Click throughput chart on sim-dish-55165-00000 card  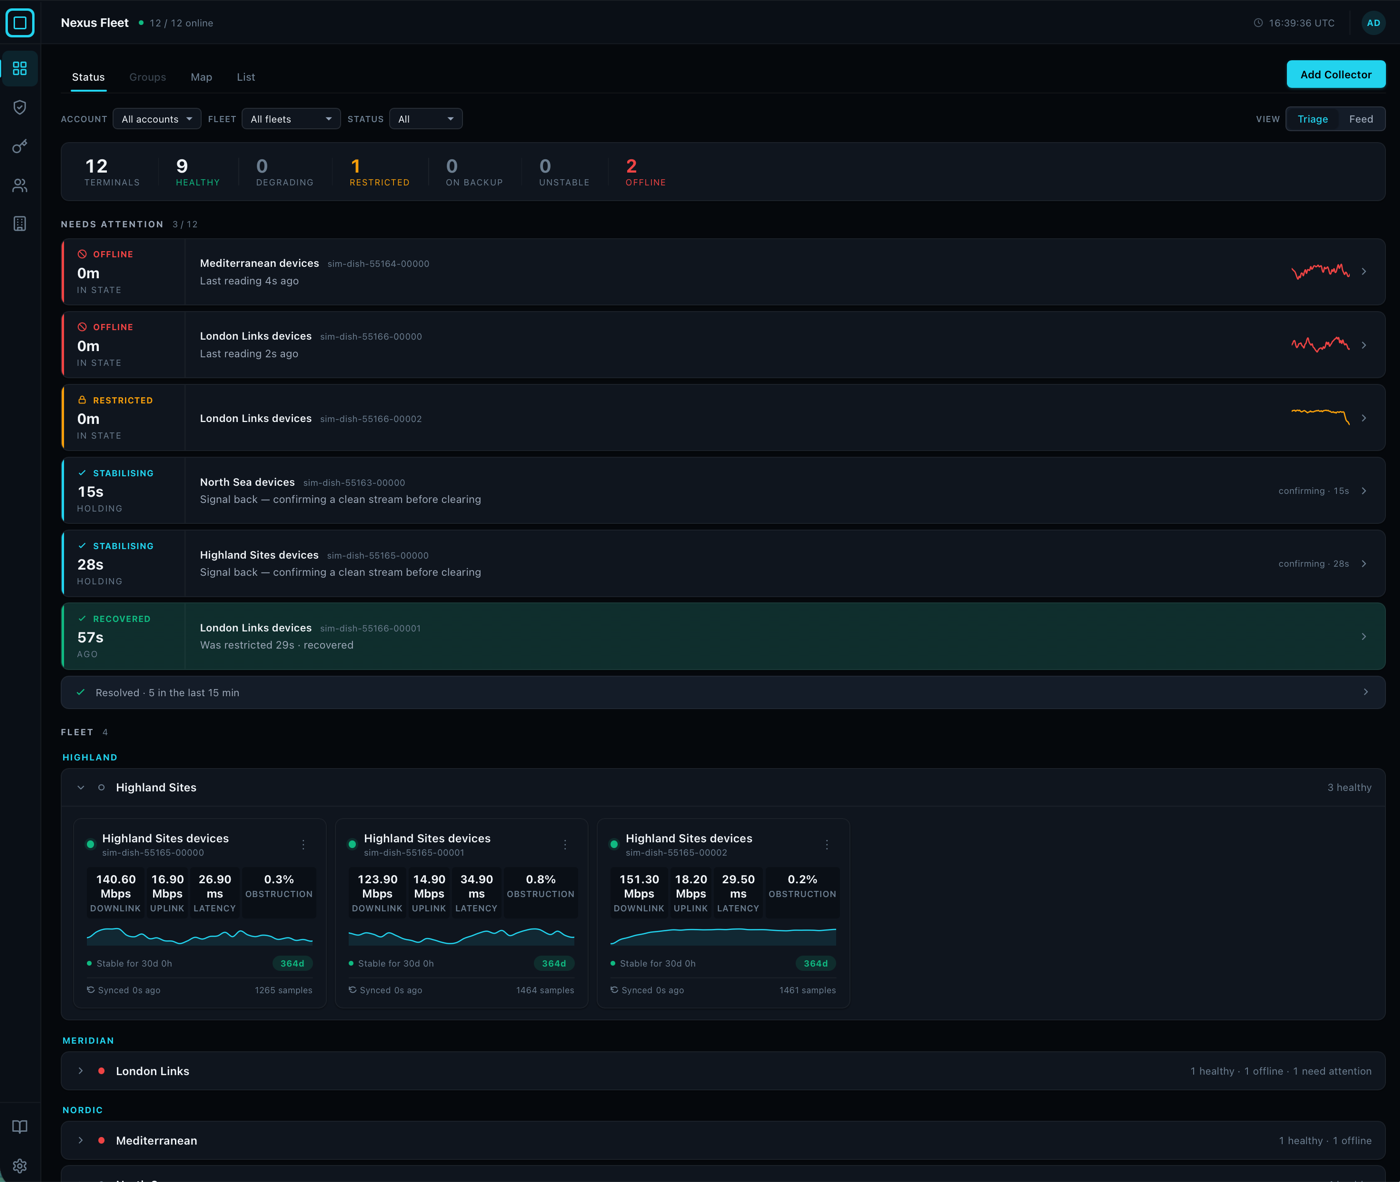click(x=200, y=936)
